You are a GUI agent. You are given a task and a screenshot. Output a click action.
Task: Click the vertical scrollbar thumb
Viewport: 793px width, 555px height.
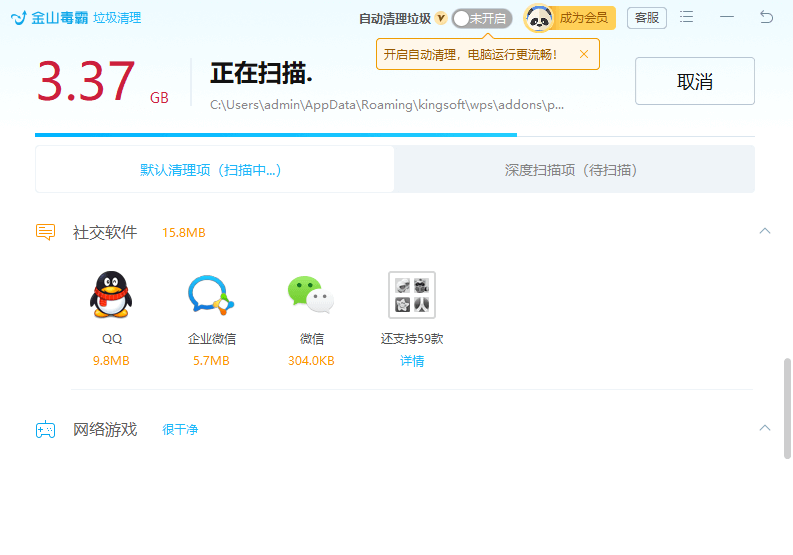787,406
